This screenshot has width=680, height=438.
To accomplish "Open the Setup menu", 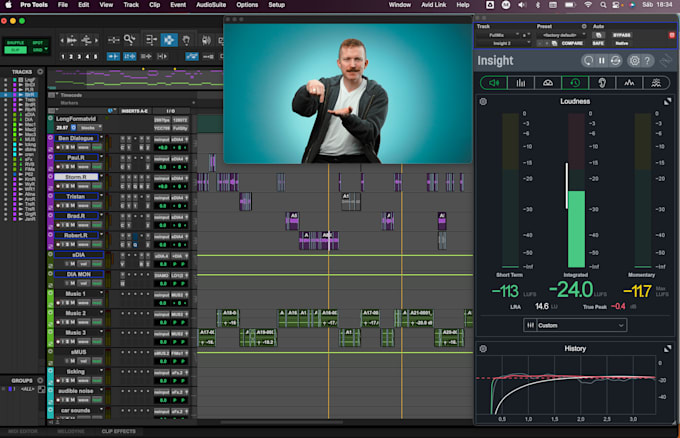I will tap(277, 5).
